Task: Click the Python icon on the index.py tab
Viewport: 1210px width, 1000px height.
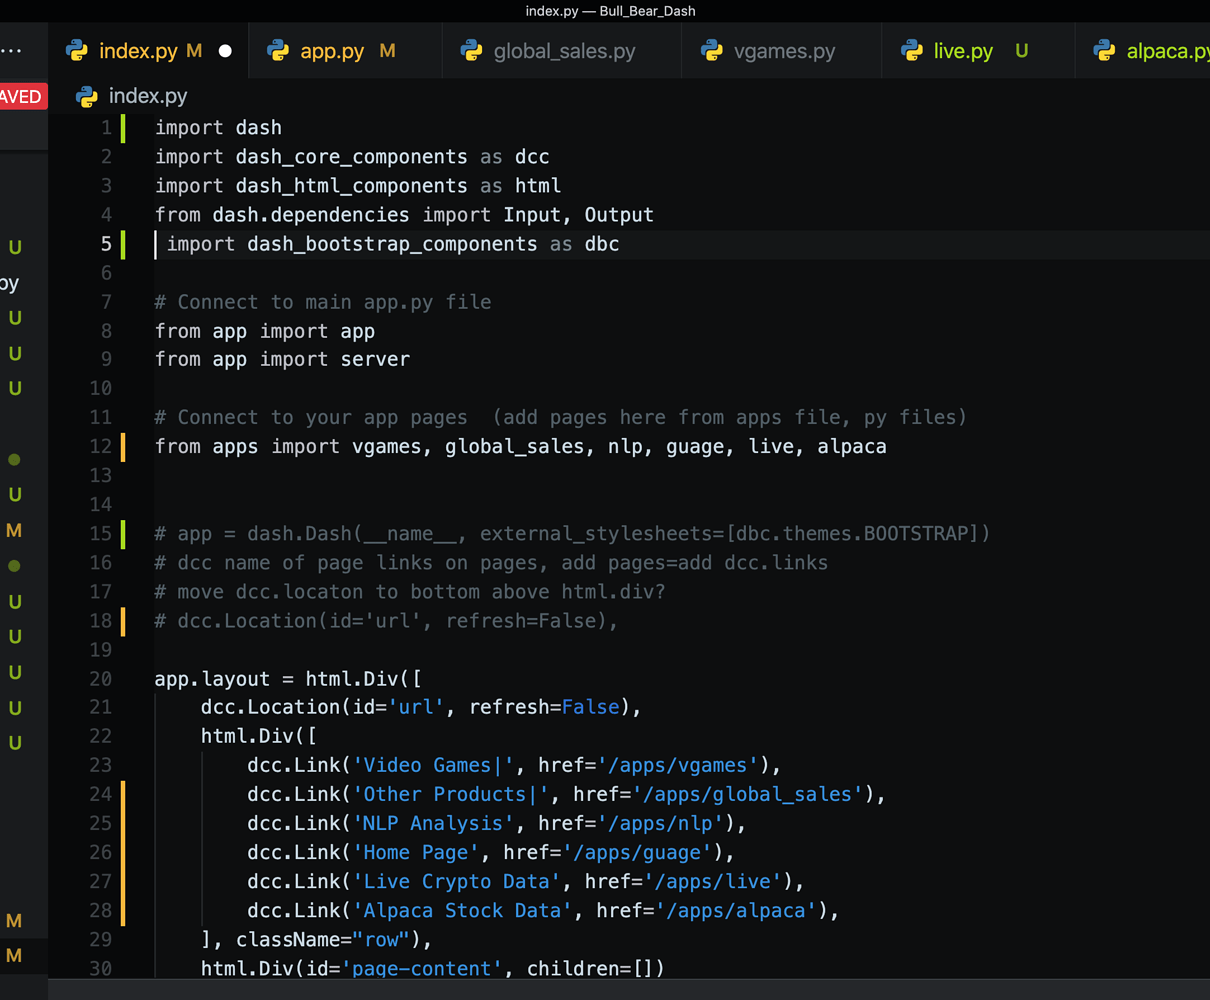Action: (77, 50)
